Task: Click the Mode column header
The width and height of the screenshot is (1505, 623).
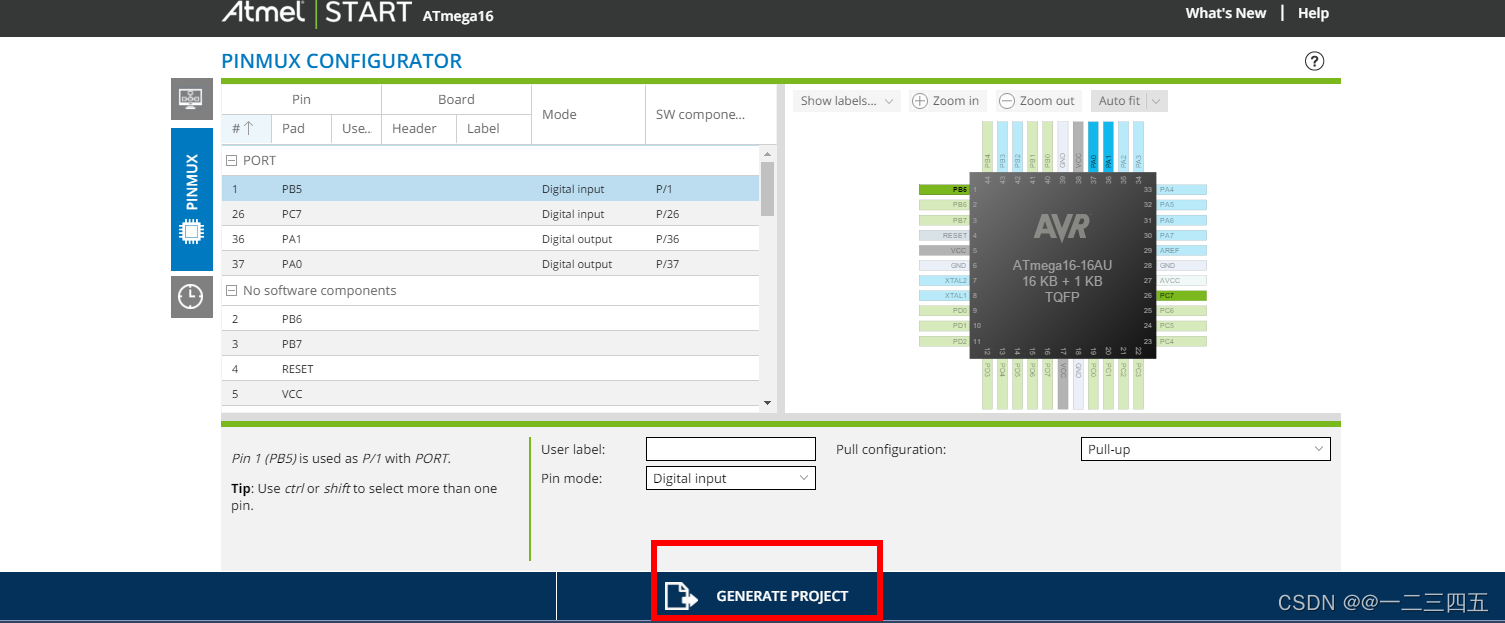Action: click(588, 114)
